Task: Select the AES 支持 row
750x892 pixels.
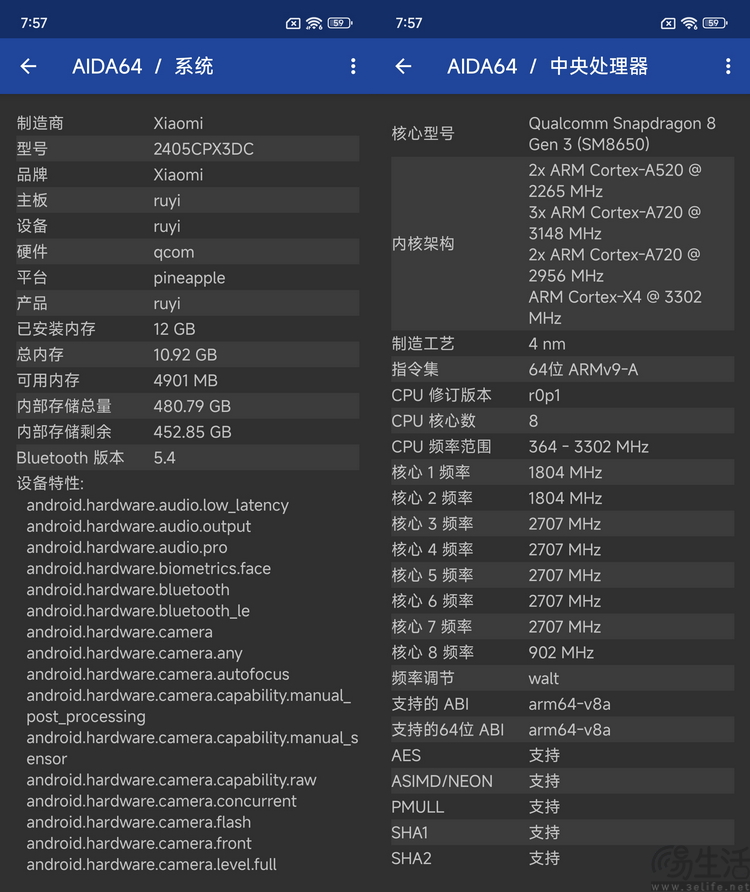Action: pos(563,755)
